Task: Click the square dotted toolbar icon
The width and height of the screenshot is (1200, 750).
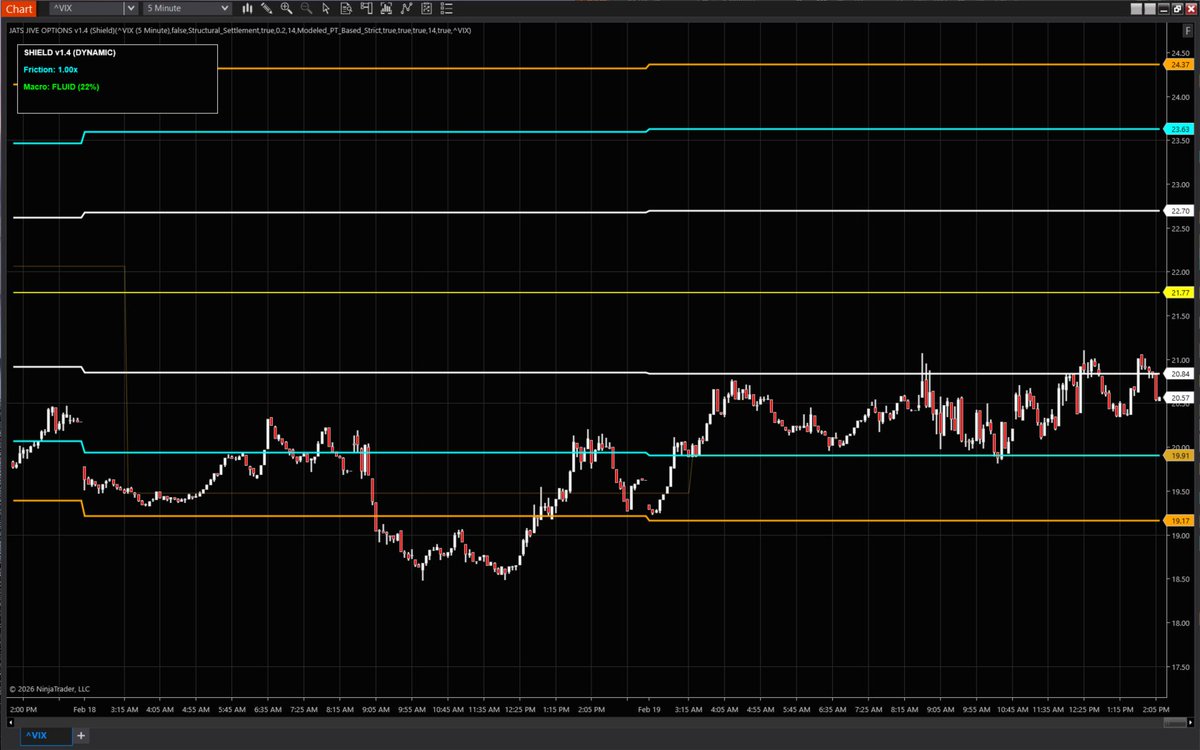Action: click(x=426, y=8)
